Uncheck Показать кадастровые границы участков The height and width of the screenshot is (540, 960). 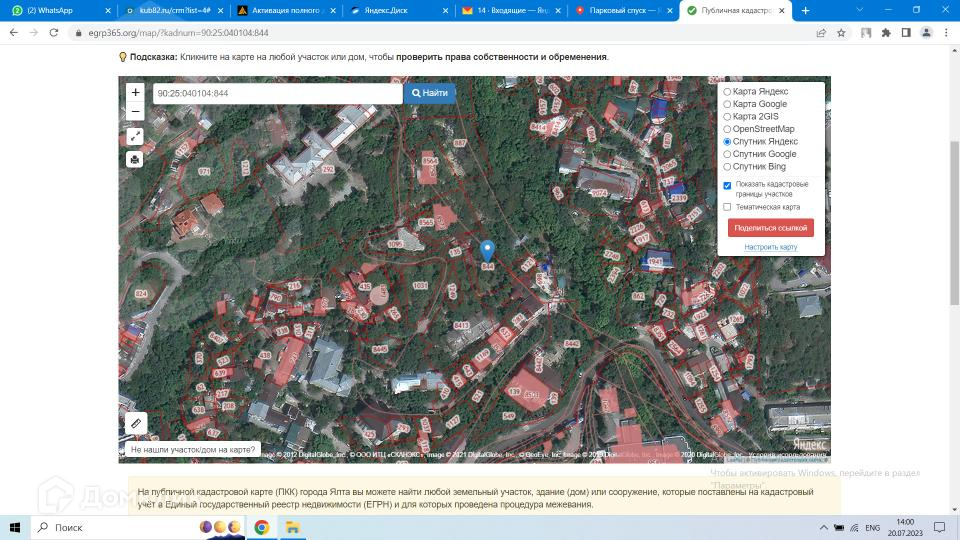tap(727, 185)
